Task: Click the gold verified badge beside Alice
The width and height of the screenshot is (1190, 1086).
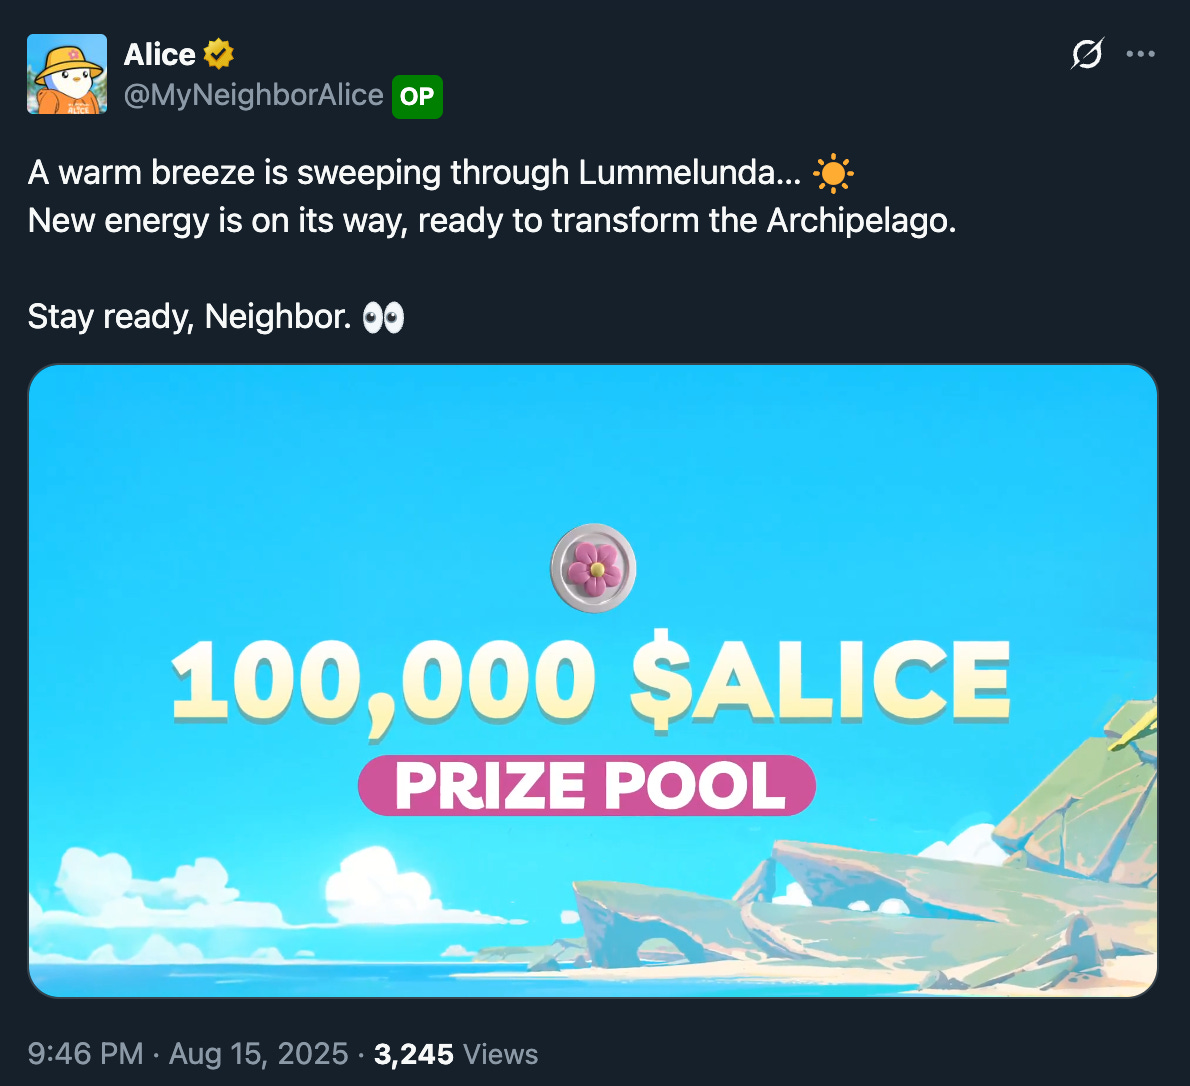Action: (x=219, y=54)
